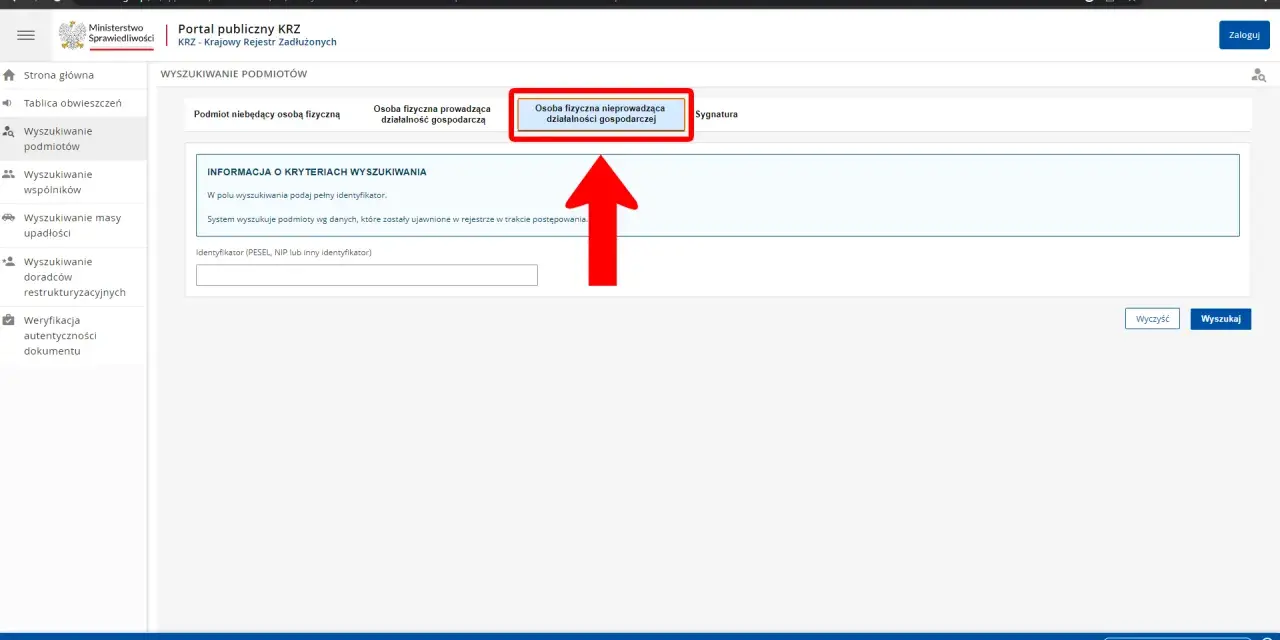Image resolution: width=1280 pixels, height=640 pixels.
Task: Click the megaphone icon for Tablica obwieszczeń
Action: tap(8, 103)
